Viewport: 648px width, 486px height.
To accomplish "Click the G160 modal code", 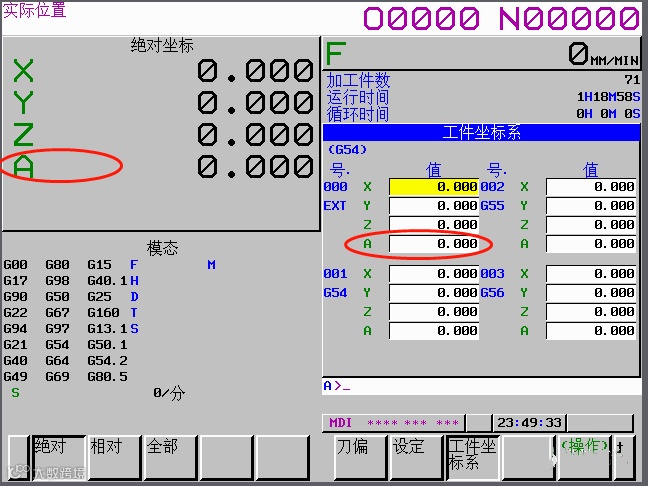I will pyautogui.click(x=103, y=312).
